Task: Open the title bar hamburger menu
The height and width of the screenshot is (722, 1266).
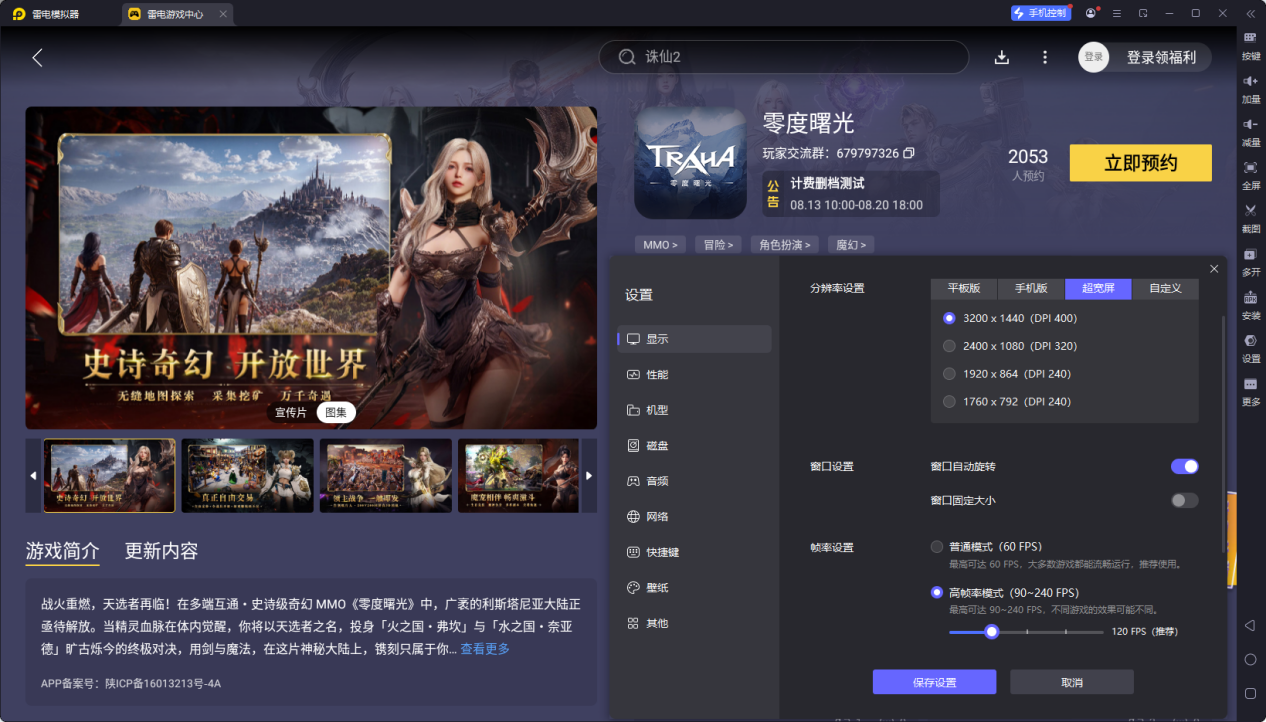Action: 1116,13
